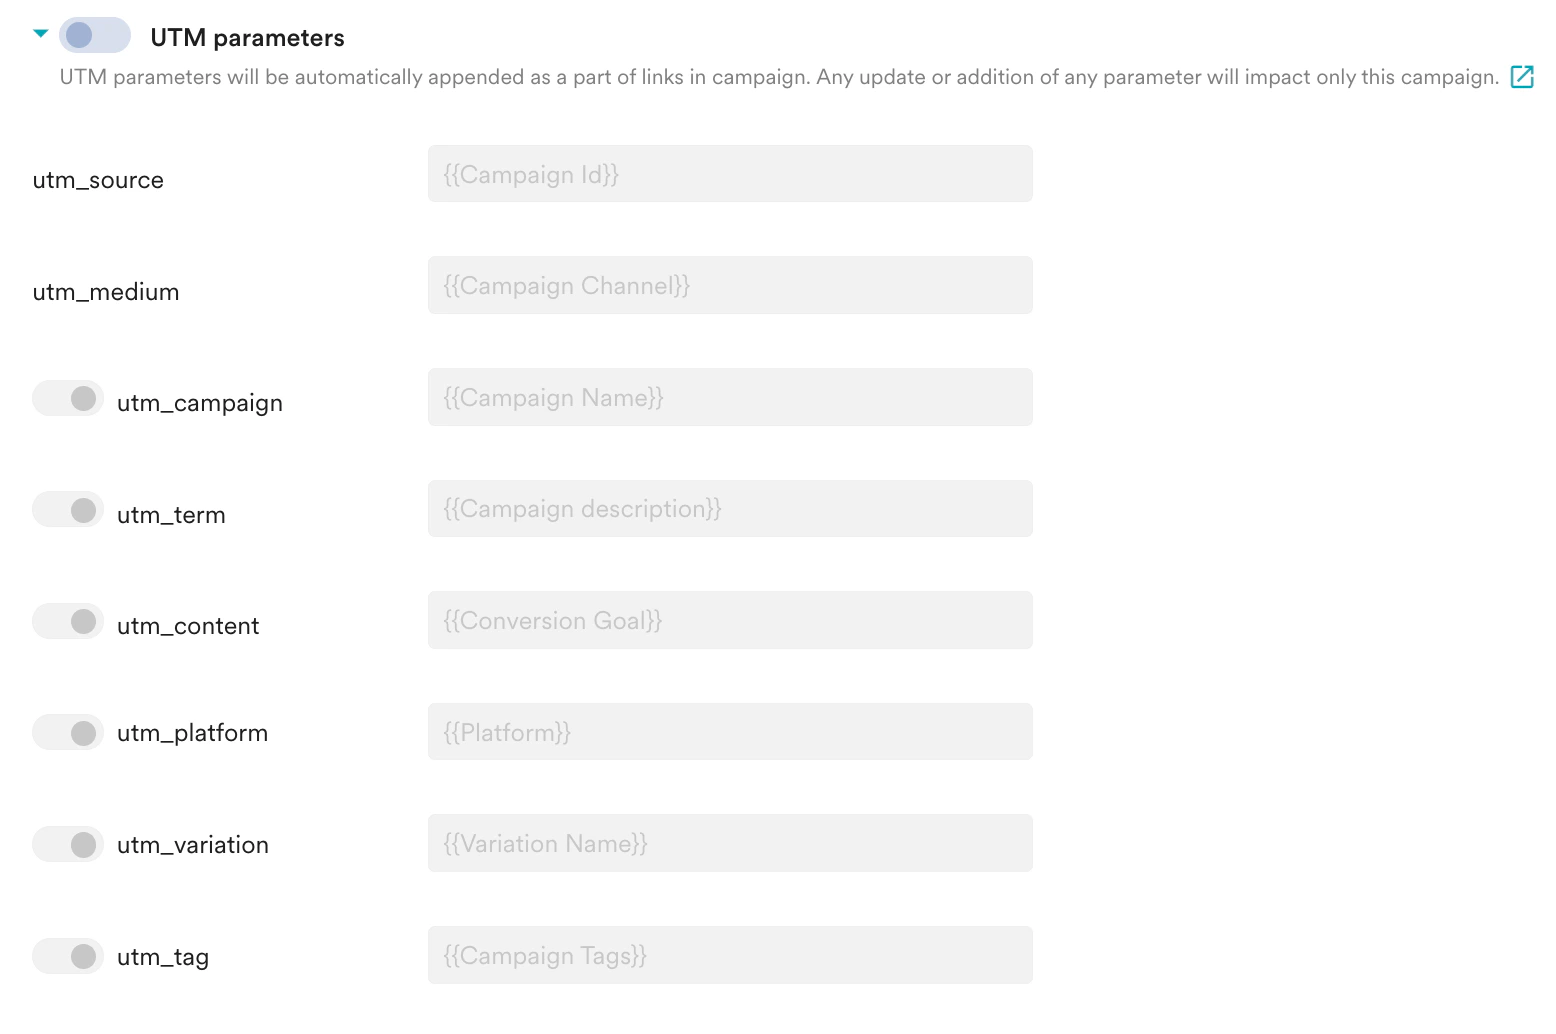Screen dimensions: 1556x1034
Task: Click the utm_source value field
Action: click(x=730, y=174)
